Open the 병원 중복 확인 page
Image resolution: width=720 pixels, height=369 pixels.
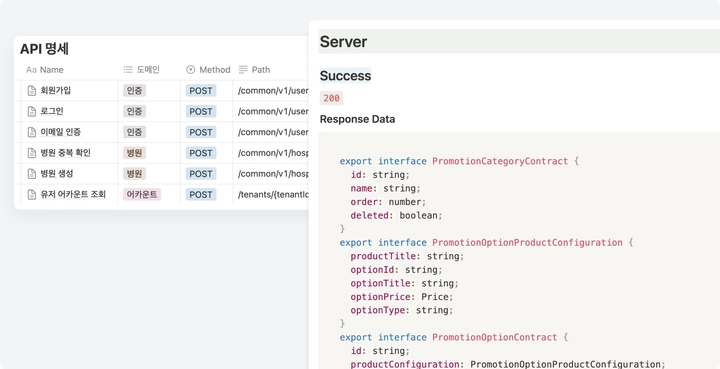[66, 153]
